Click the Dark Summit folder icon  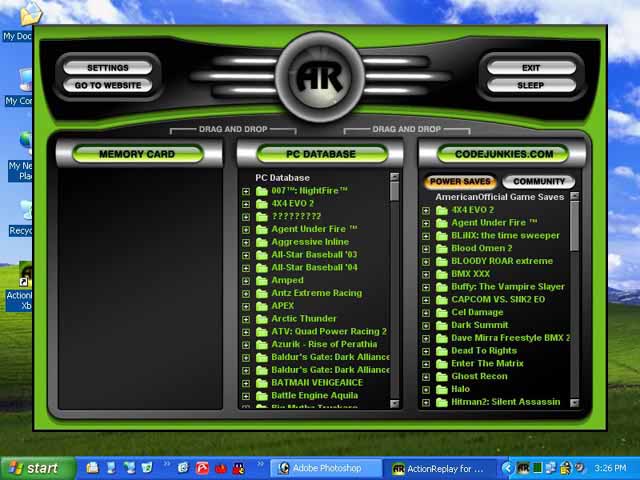click(x=442, y=325)
